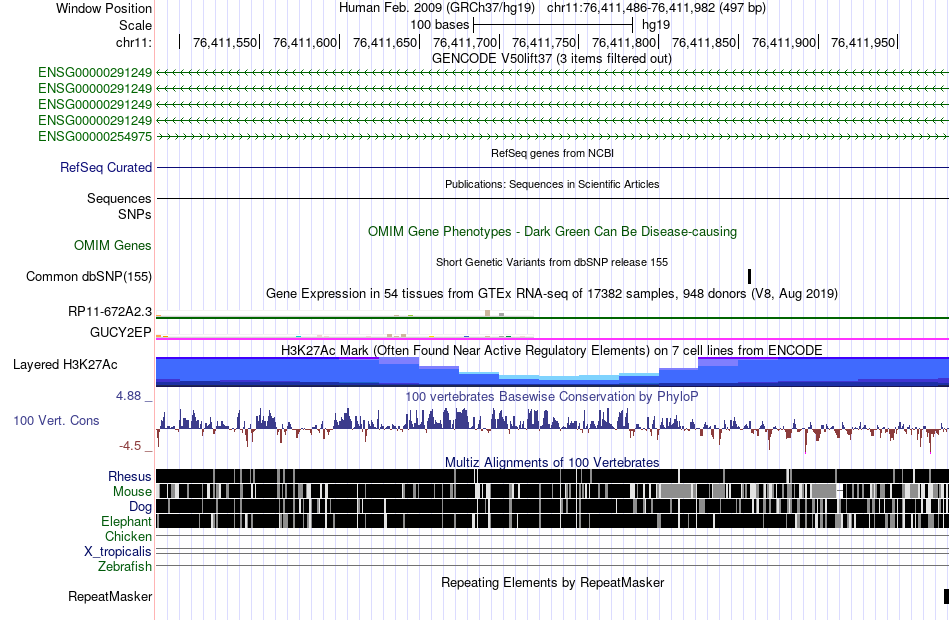Click Publications Sequences in Scientific Articles title

click(x=552, y=184)
